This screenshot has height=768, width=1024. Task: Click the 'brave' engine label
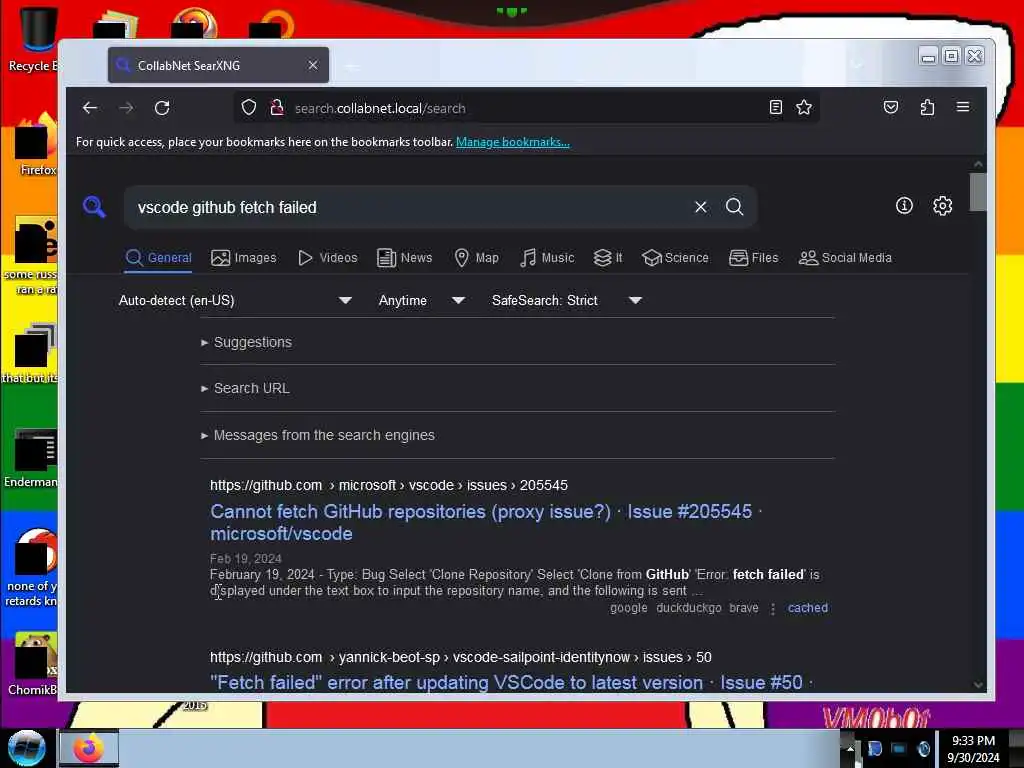[744, 608]
